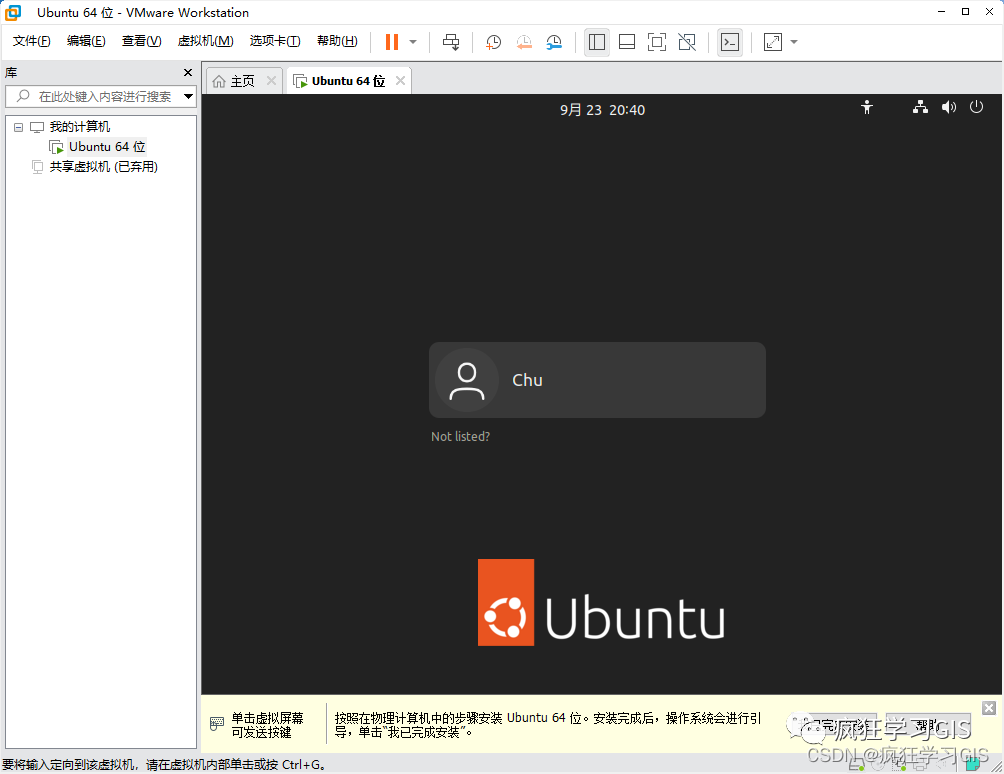
Task: Click the Ubuntu power icon
Action: [x=976, y=107]
